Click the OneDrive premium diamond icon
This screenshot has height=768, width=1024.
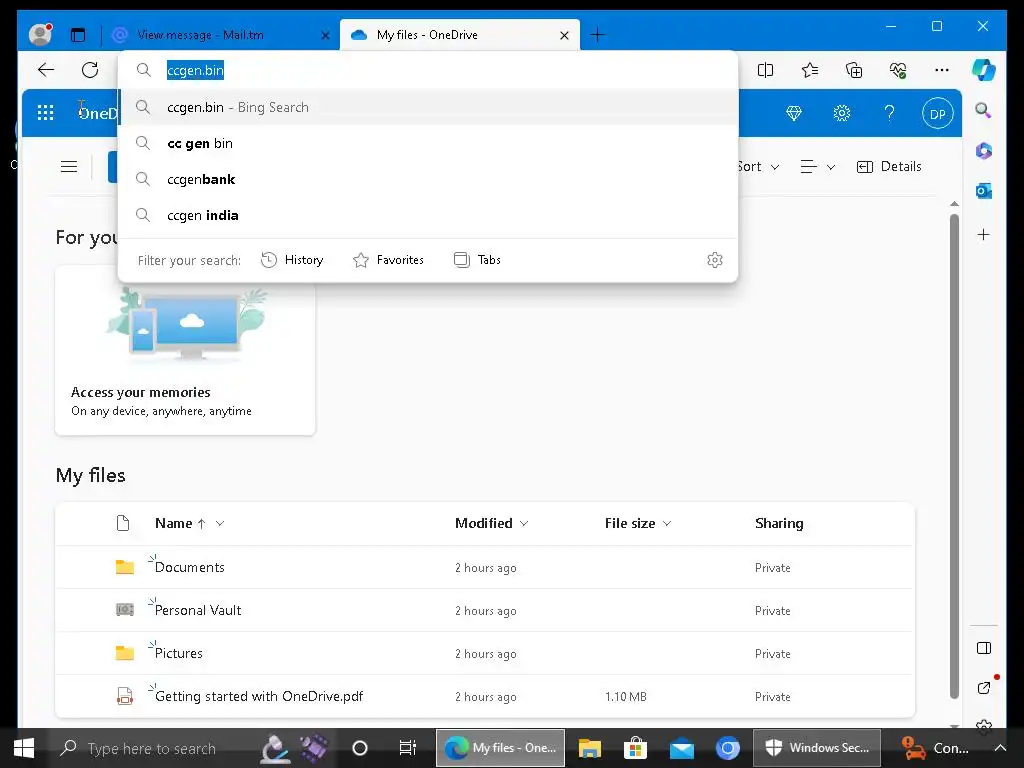(793, 114)
